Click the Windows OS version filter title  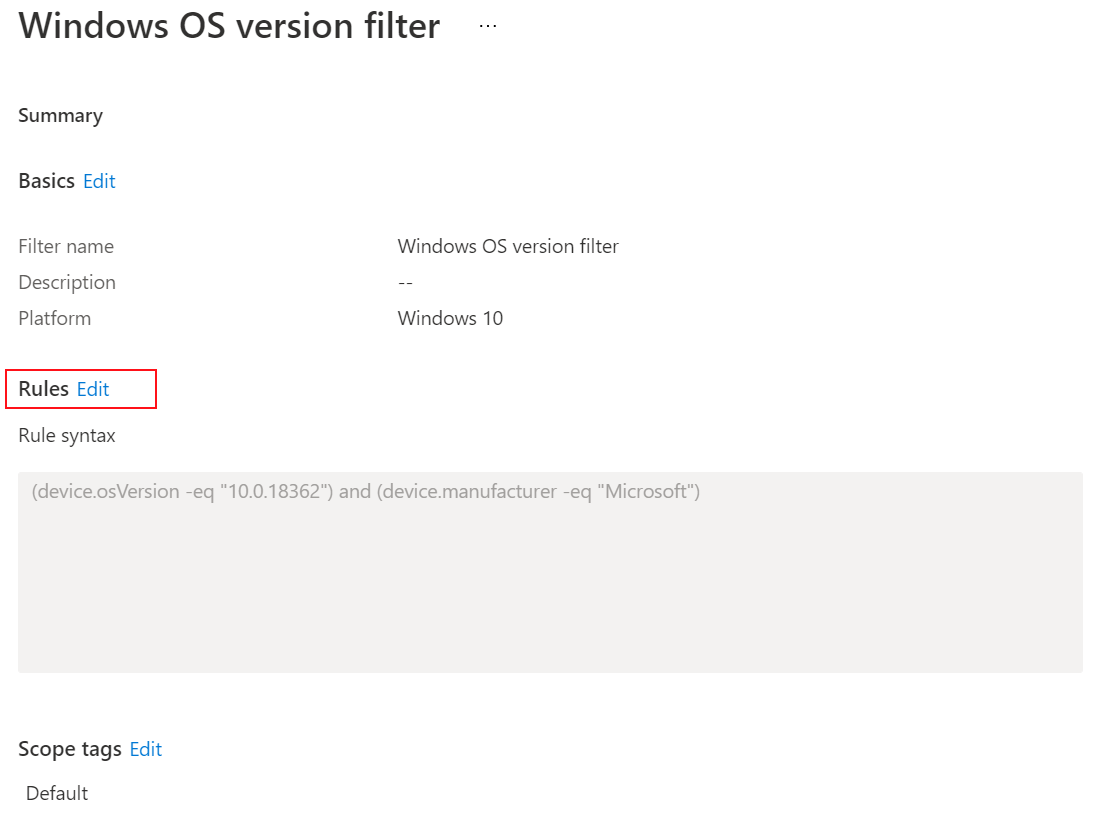[228, 25]
